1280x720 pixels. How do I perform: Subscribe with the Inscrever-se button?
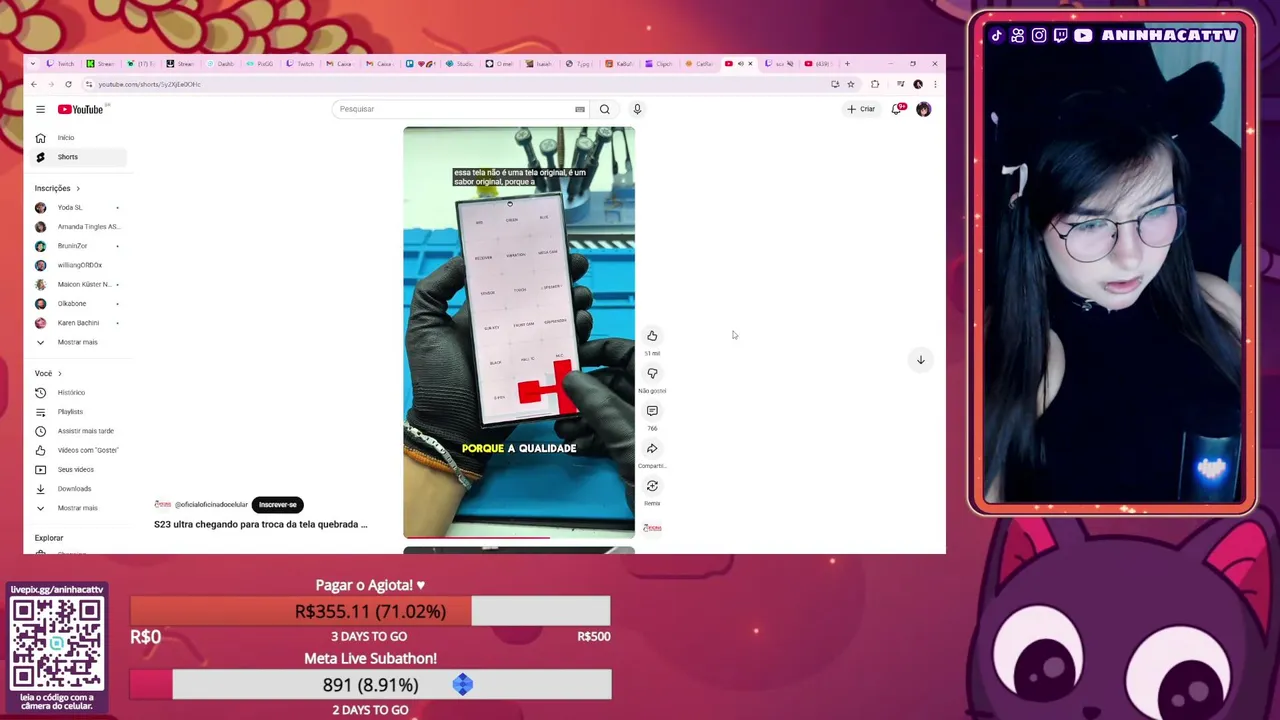pyautogui.click(x=278, y=505)
